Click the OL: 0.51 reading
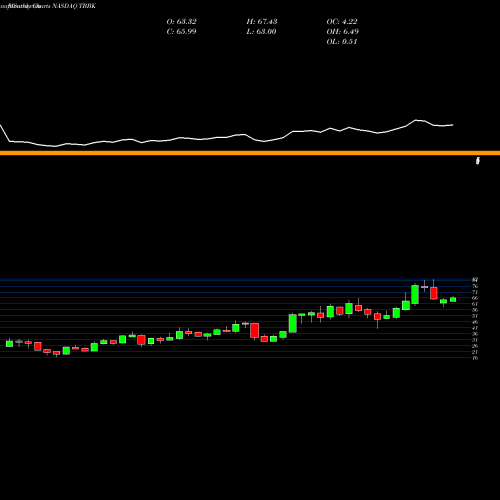 (342, 42)
